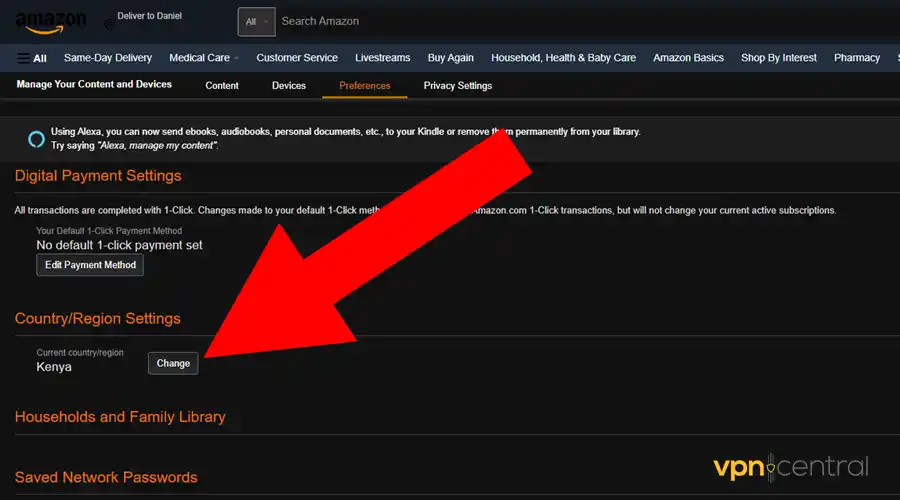Collapse the Country/Region Settings section
900x500 pixels.
click(98, 319)
